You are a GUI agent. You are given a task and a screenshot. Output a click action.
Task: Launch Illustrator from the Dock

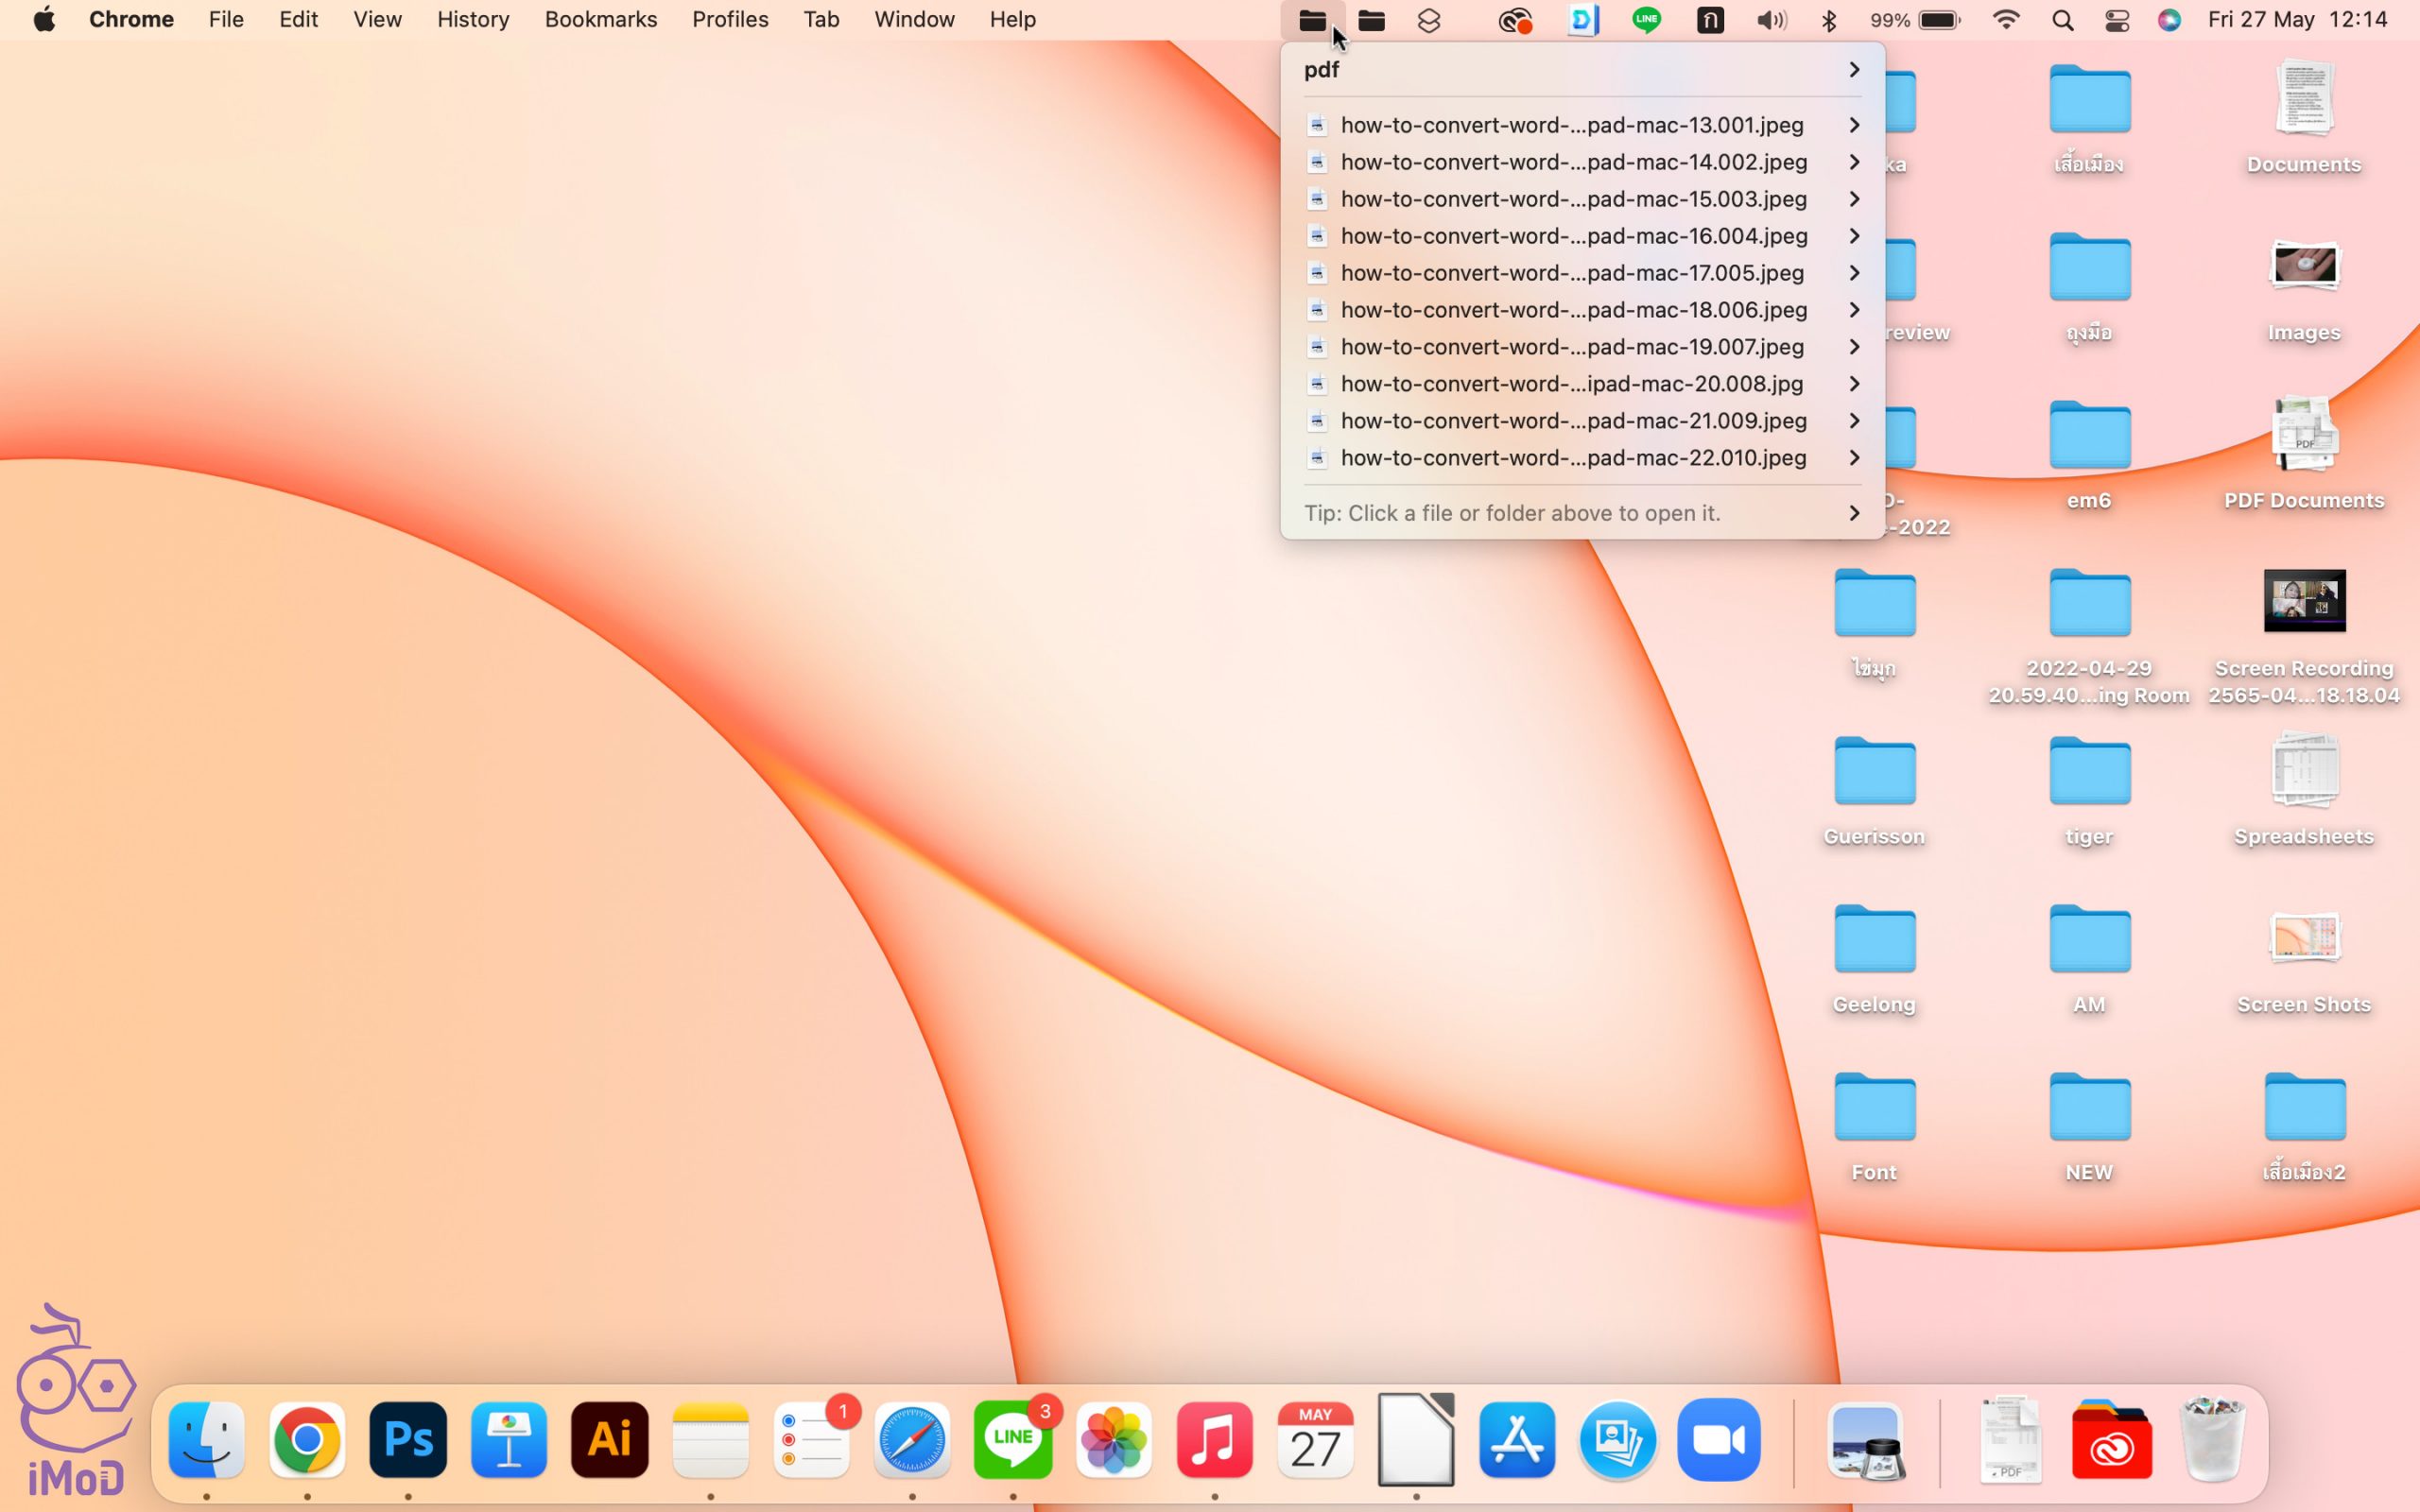[x=609, y=1440]
